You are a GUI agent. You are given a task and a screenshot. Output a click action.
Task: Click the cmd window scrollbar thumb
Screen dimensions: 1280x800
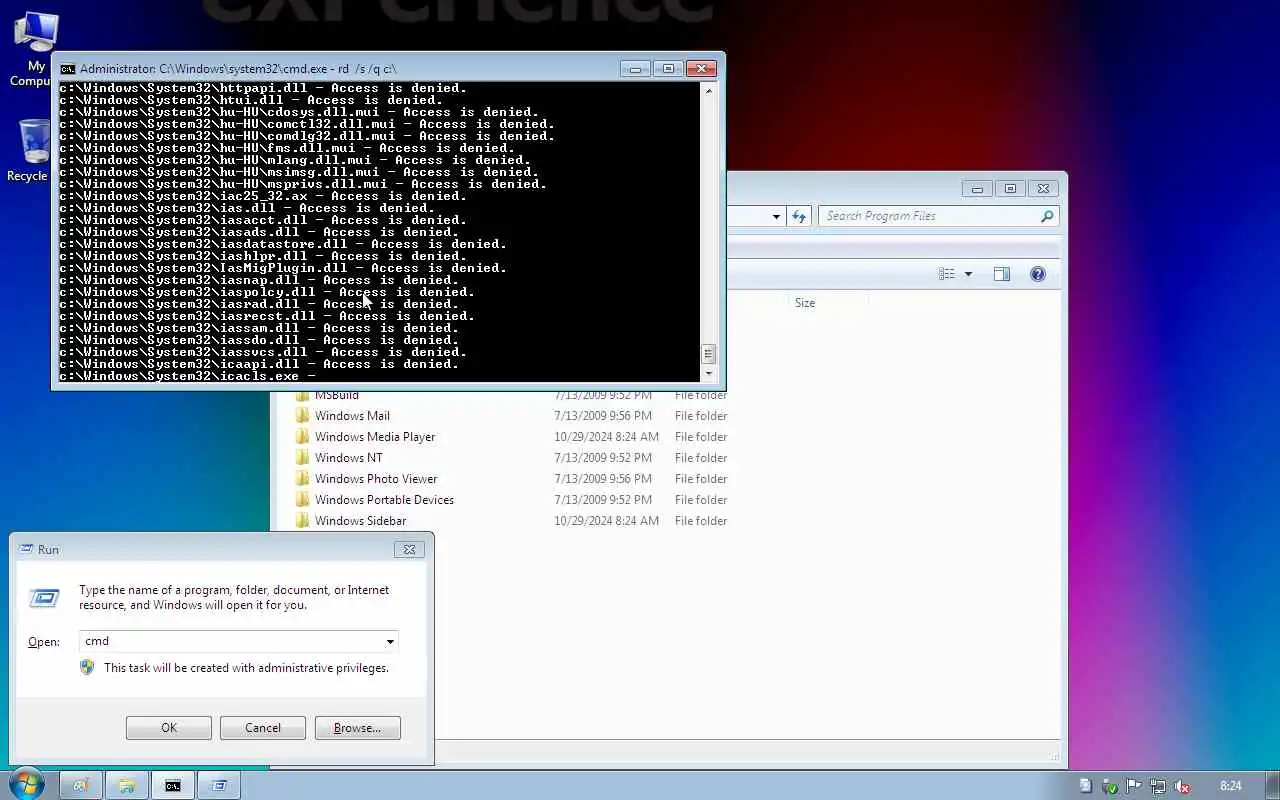709,354
